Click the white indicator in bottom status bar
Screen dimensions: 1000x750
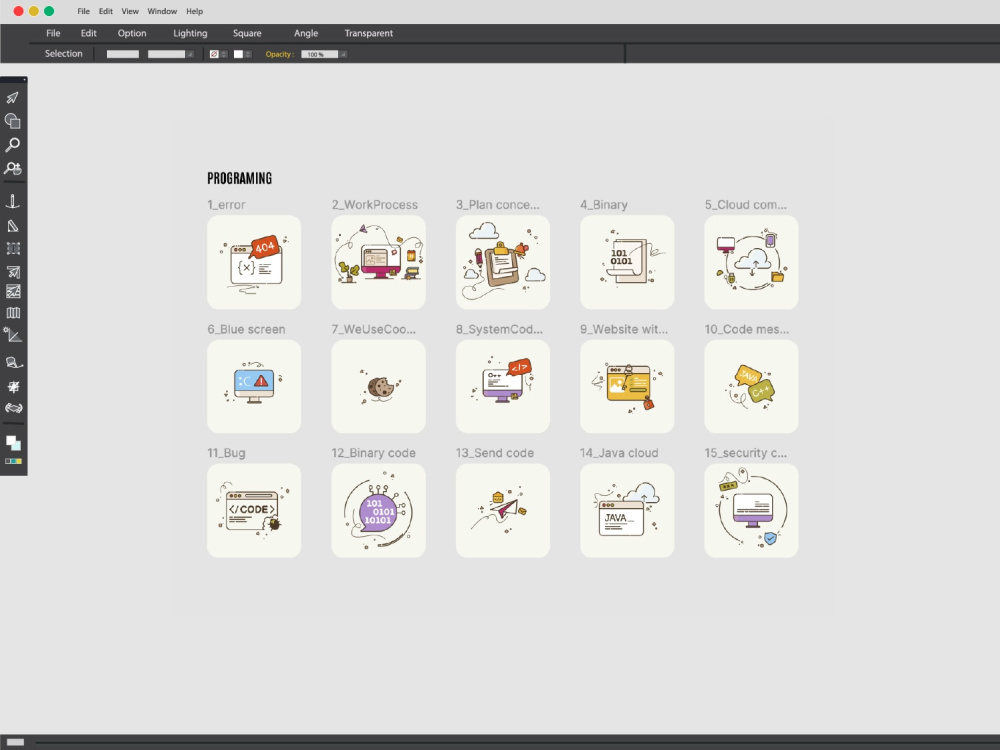tap(15, 742)
